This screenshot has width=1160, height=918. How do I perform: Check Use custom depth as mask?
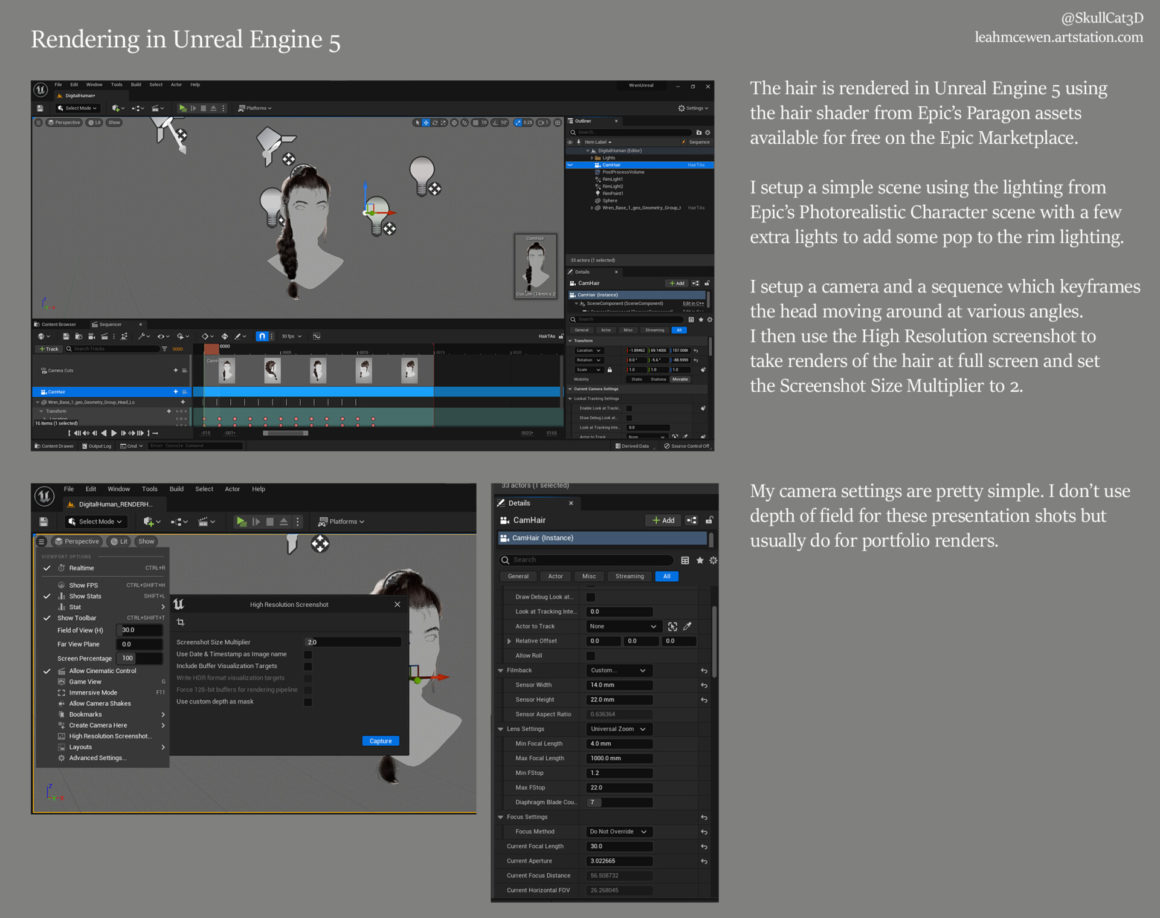[x=308, y=701]
